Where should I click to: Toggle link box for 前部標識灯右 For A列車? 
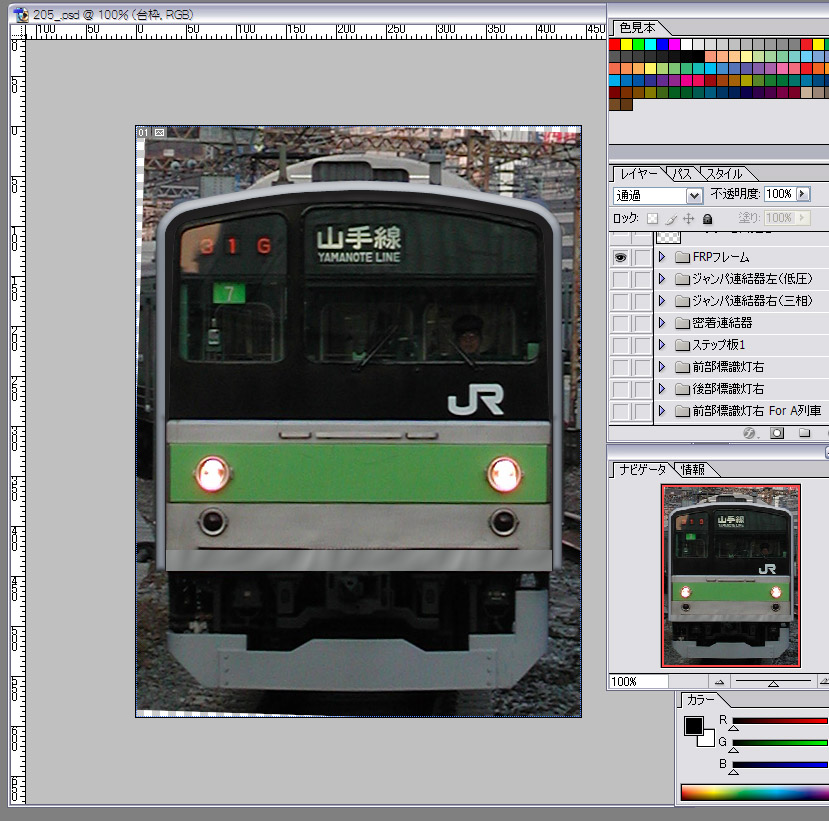click(x=642, y=411)
